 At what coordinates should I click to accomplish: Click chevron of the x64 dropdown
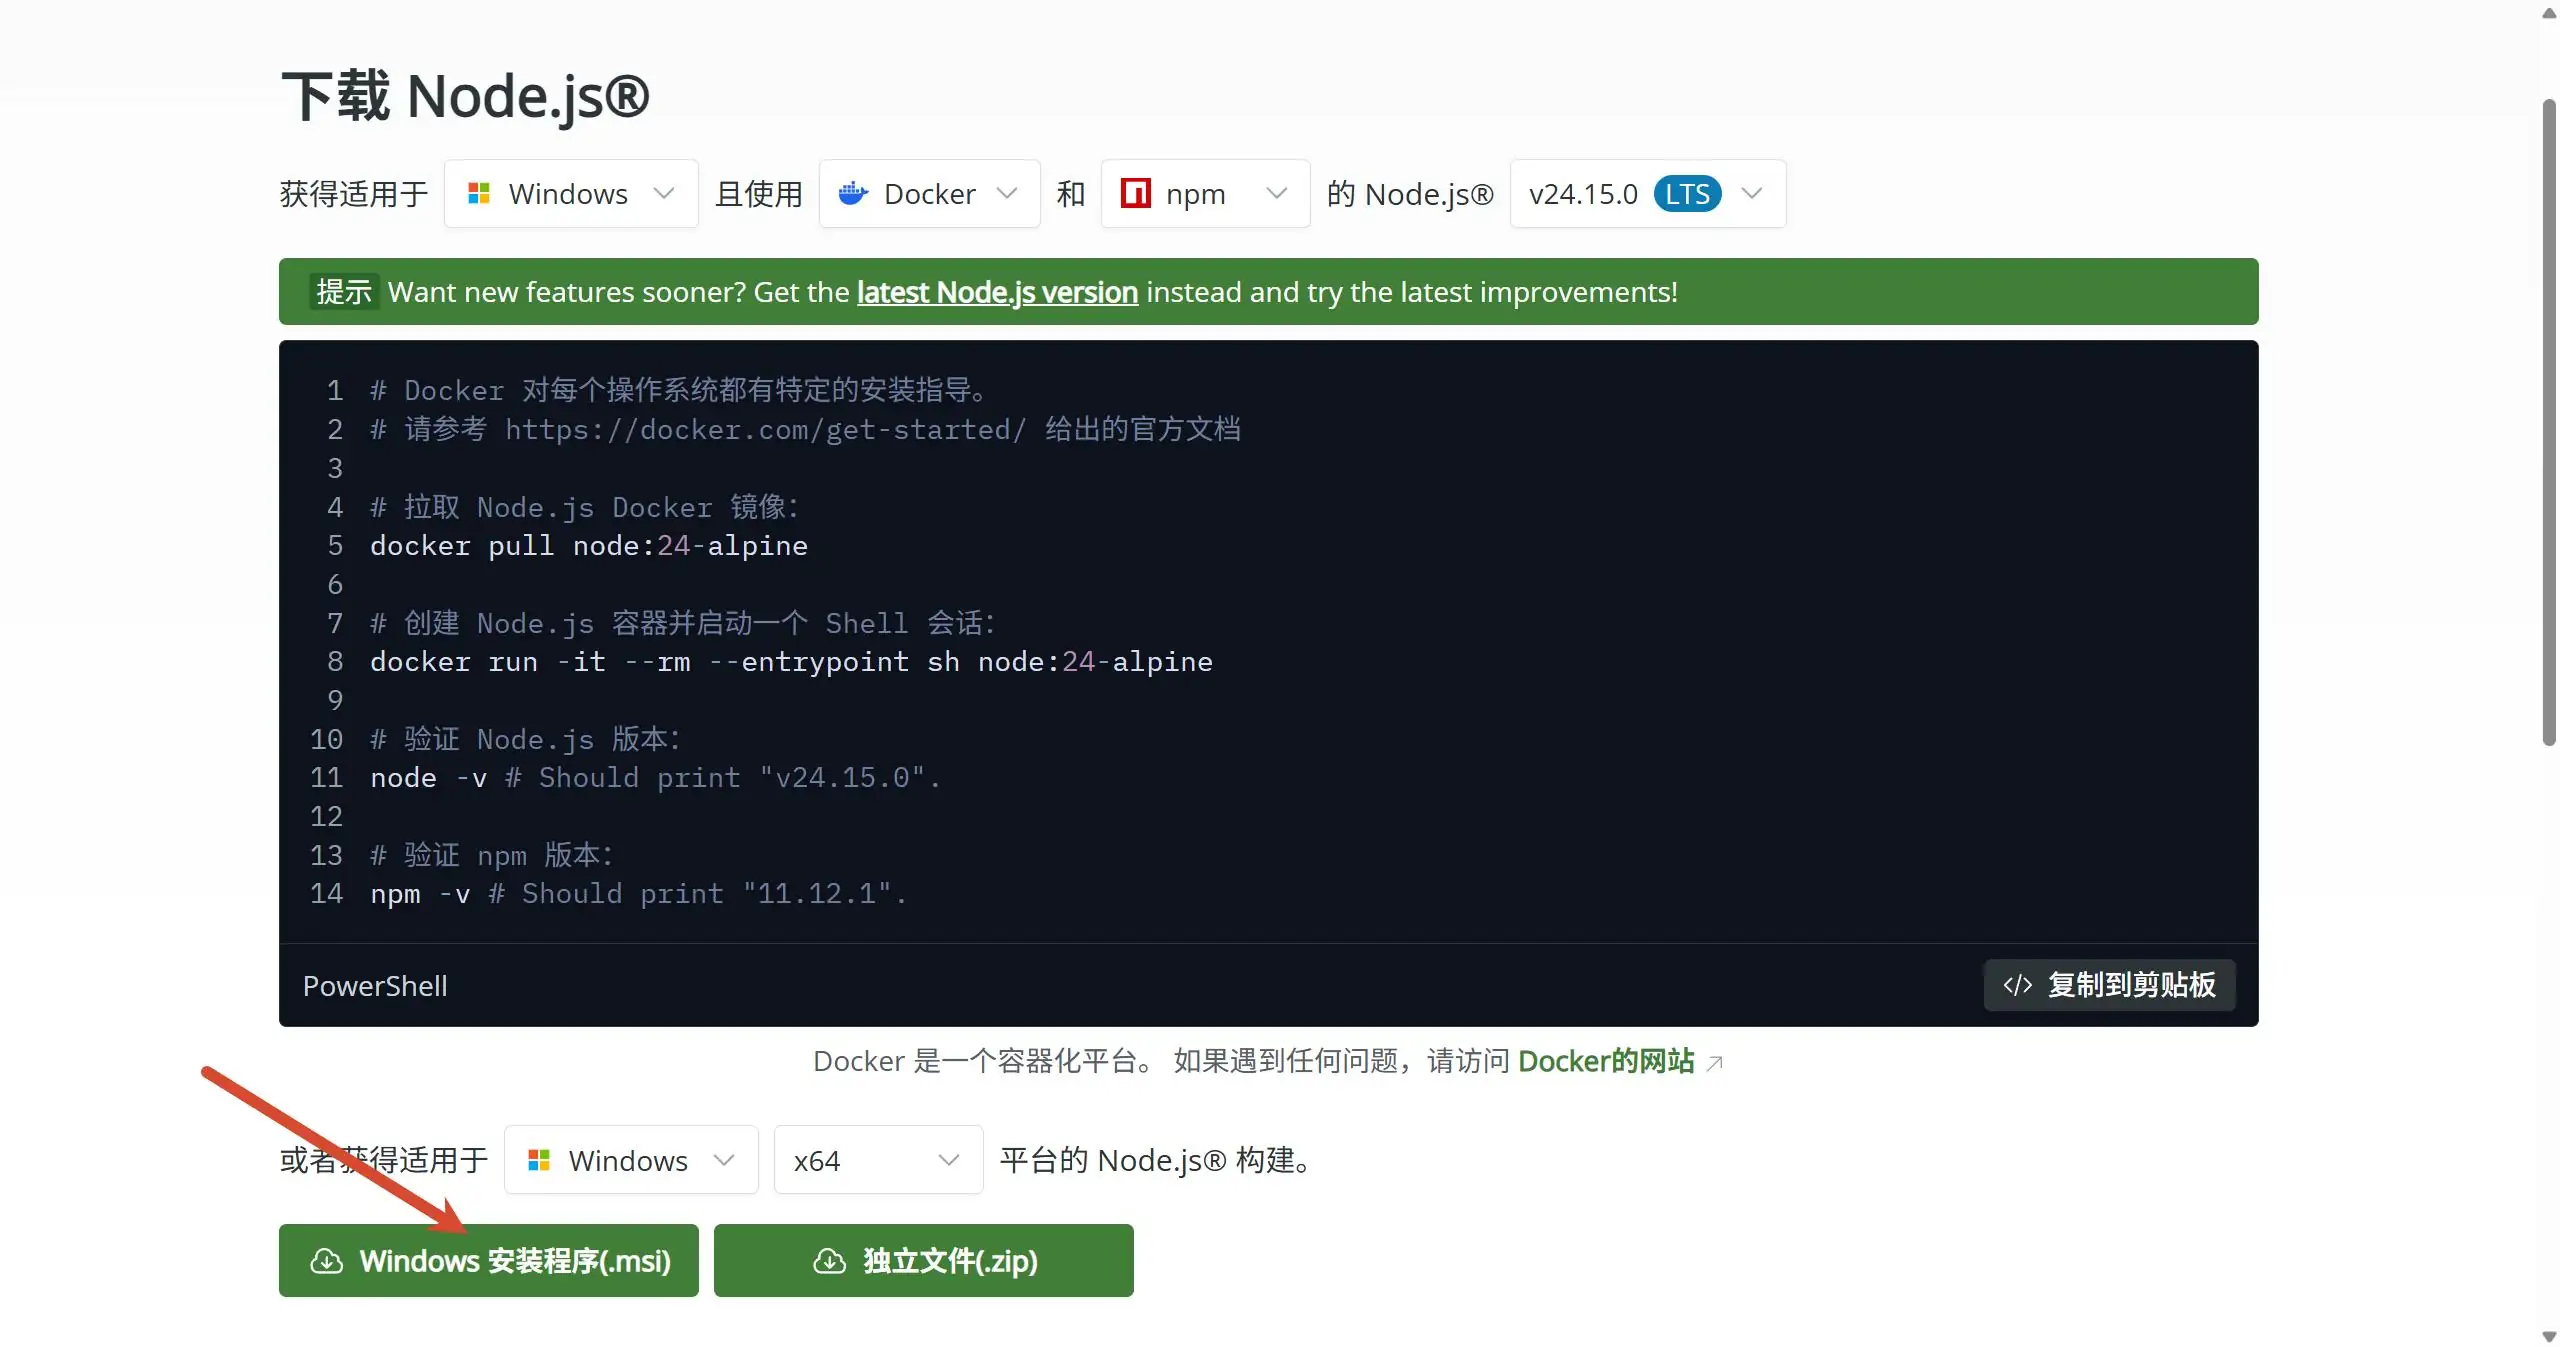(949, 1160)
